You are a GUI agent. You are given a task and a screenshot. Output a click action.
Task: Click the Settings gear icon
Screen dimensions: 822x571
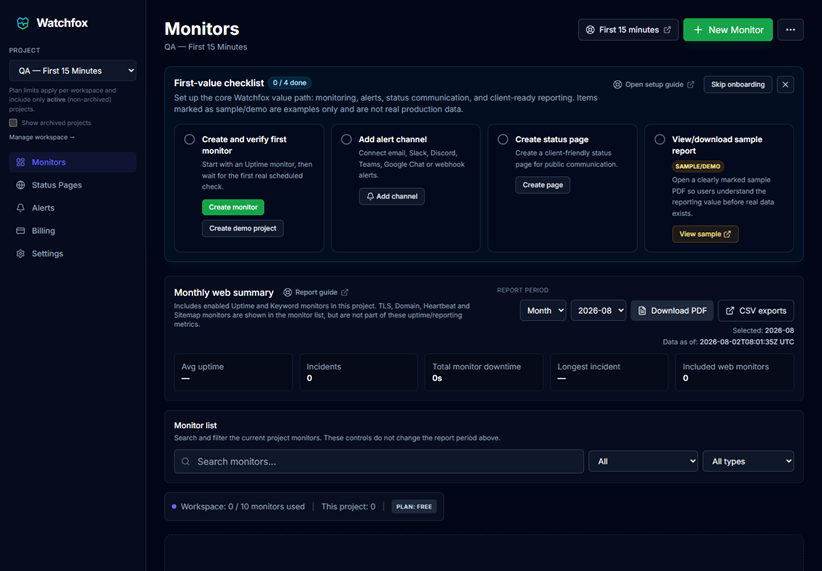tap(20, 254)
